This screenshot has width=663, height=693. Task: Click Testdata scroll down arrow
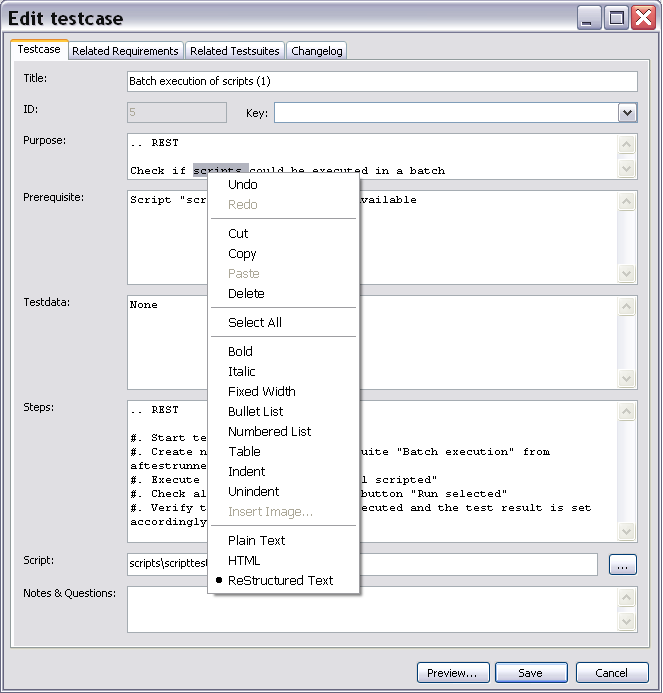click(627, 378)
